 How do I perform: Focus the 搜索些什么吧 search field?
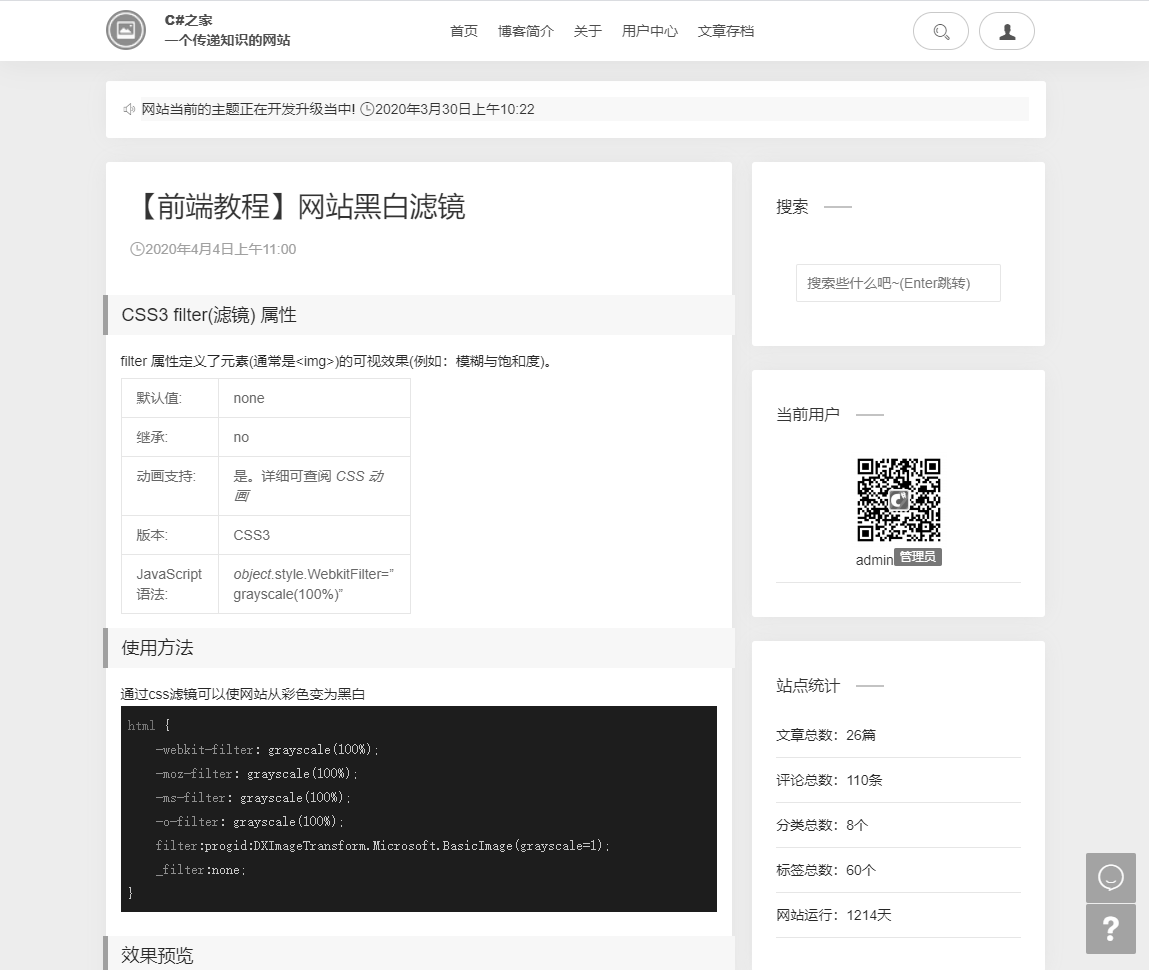898,283
